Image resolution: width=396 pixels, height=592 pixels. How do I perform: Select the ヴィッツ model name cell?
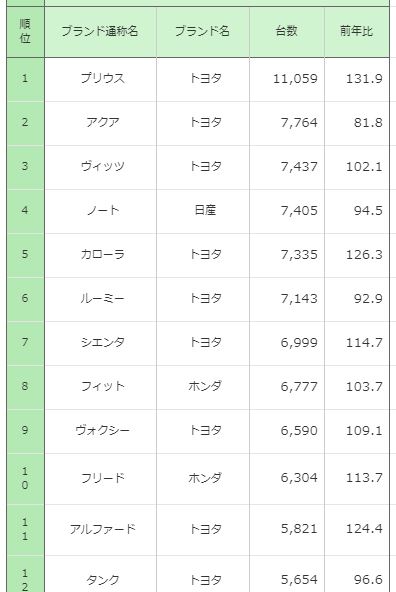100,167
